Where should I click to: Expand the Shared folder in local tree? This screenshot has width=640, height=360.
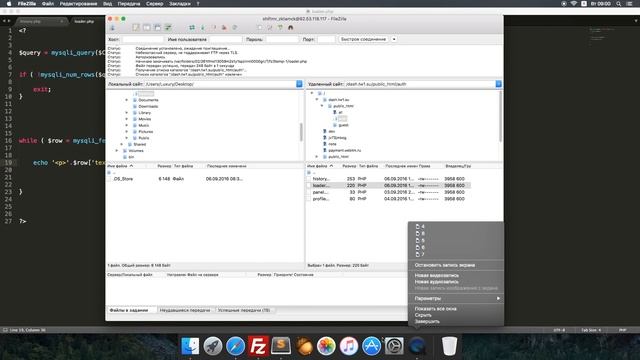point(122,144)
